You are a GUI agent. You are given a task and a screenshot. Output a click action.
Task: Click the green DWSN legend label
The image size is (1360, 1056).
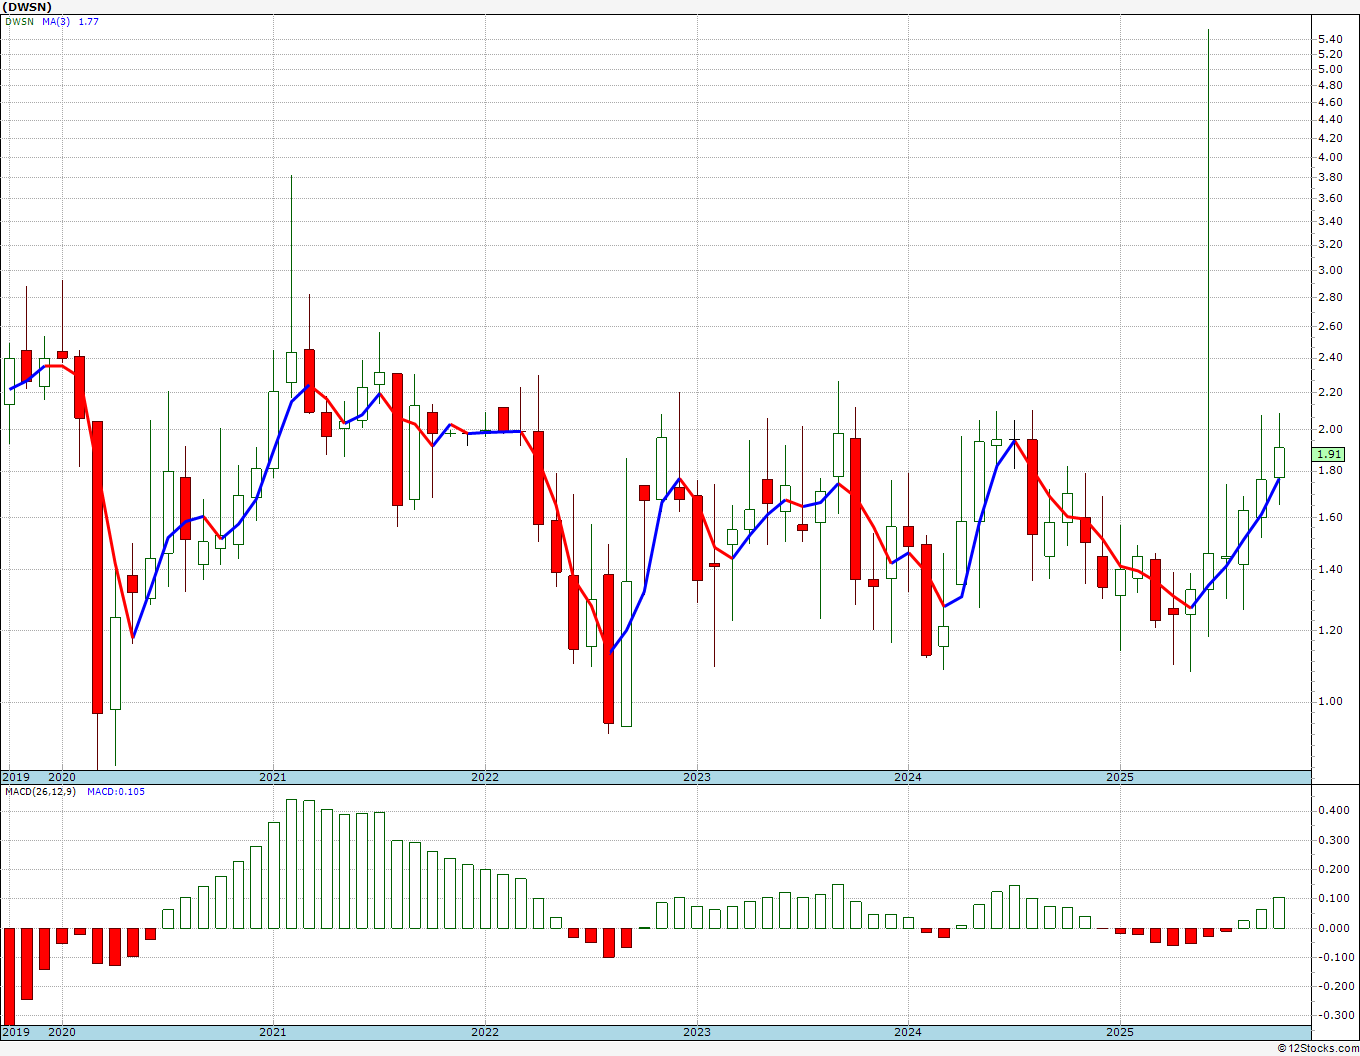coord(18,21)
